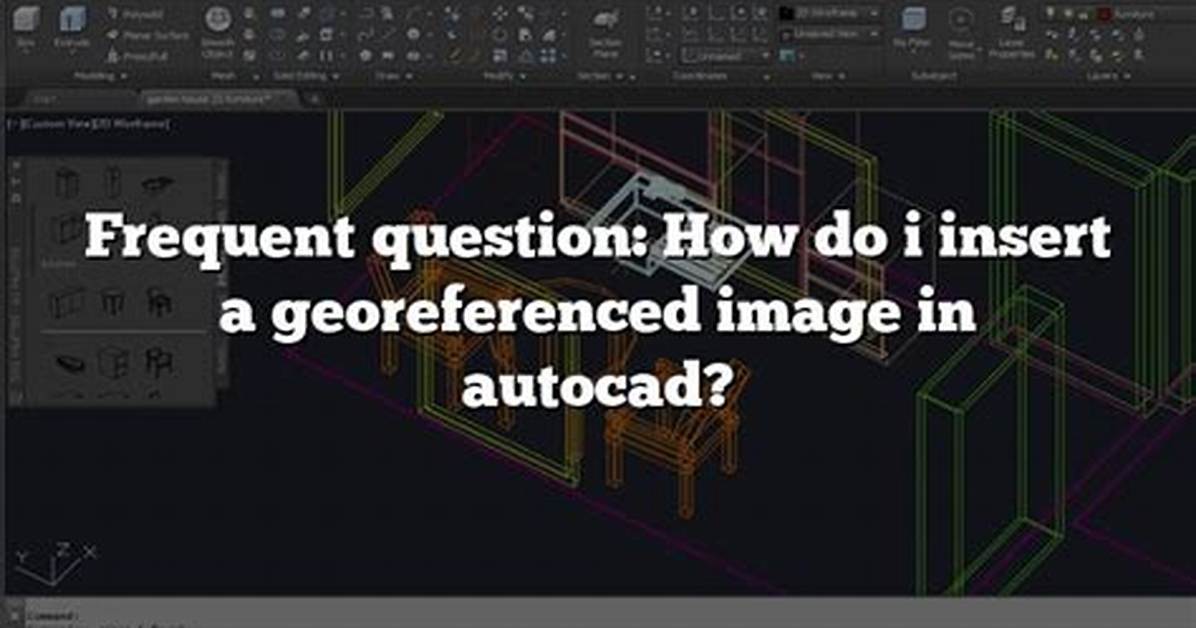The width and height of the screenshot is (1196, 628).
Task: Click the circle icon in Draw panel
Action: tap(413, 35)
